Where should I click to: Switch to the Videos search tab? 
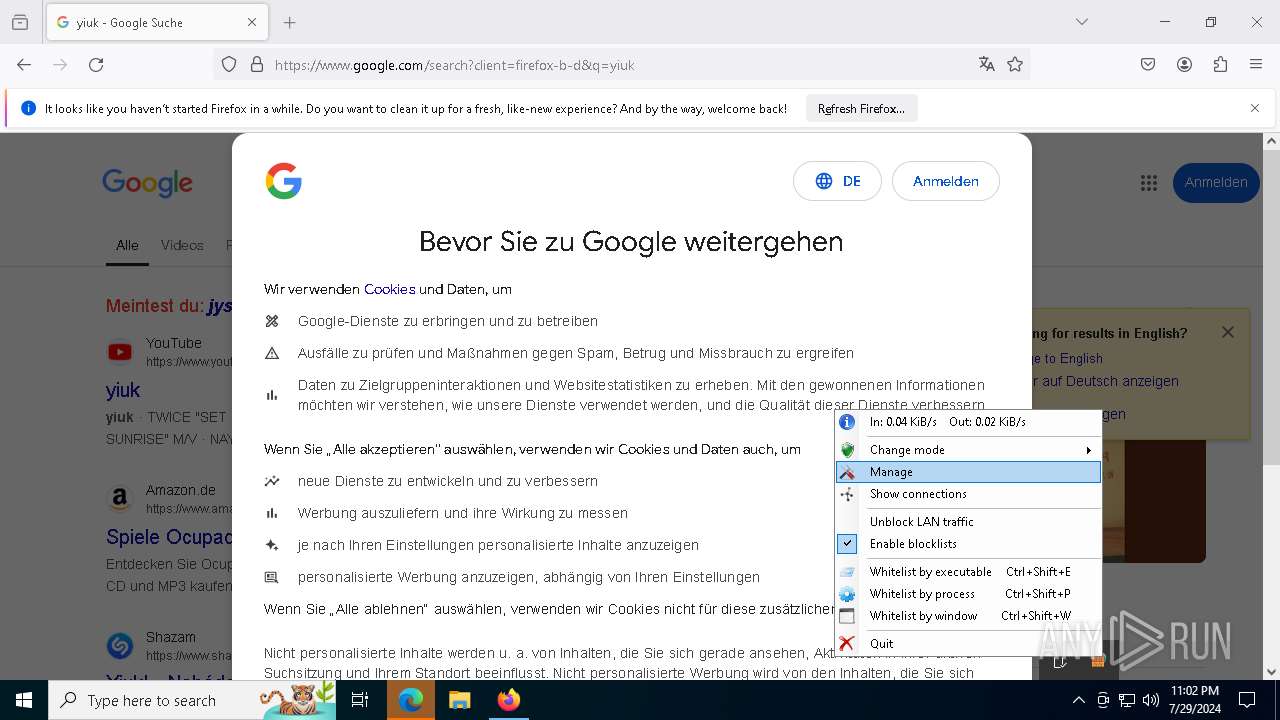point(182,245)
